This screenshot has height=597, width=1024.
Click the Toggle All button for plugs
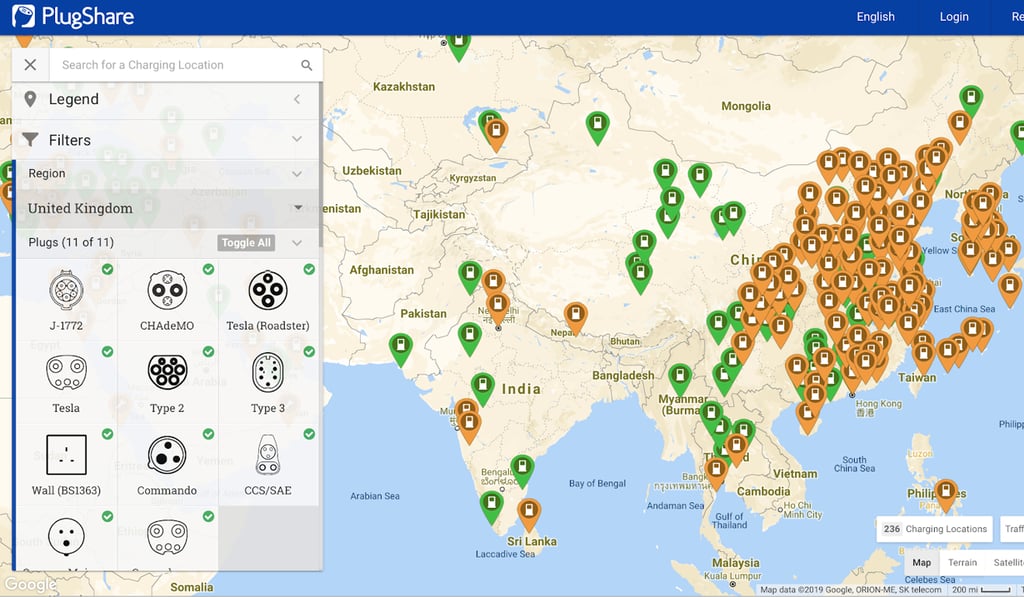(x=247, y=242)
